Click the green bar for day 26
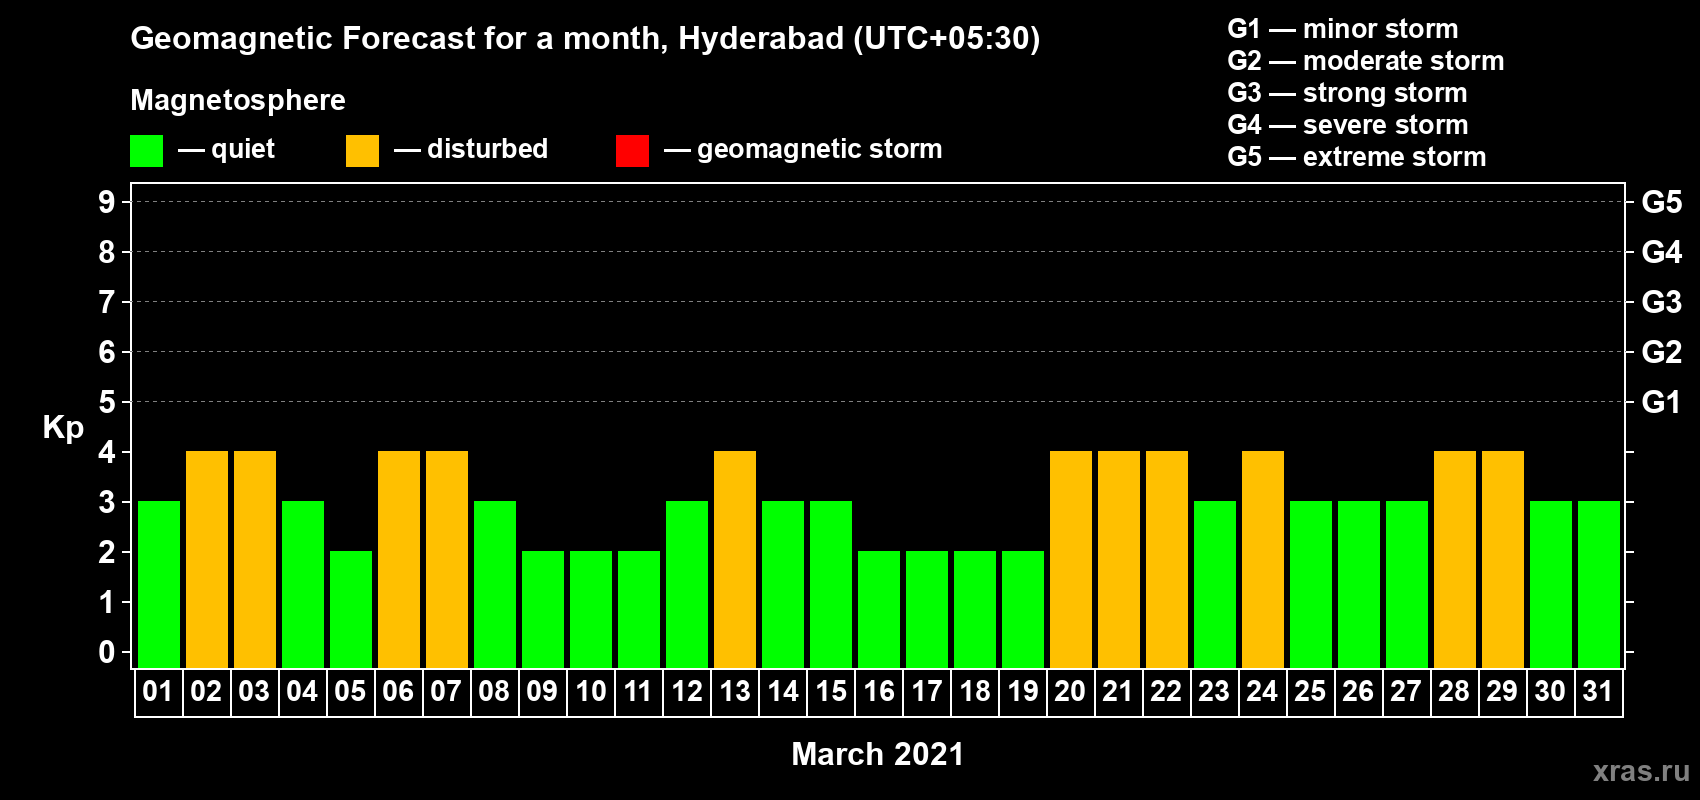The height and width of the screenshot is (800, 1700). 1359,584
